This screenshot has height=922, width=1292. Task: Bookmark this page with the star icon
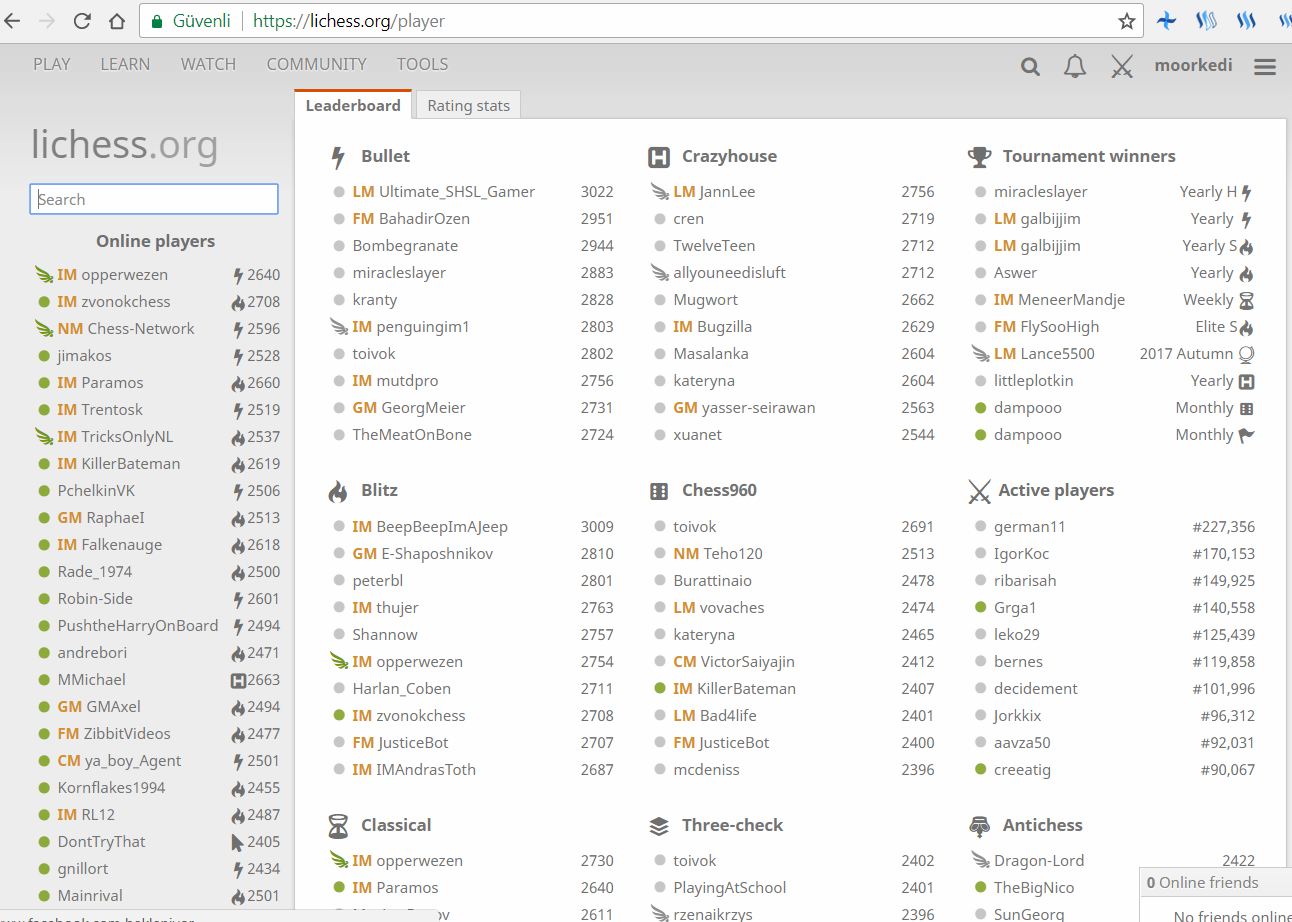(x=1127, y=21)
